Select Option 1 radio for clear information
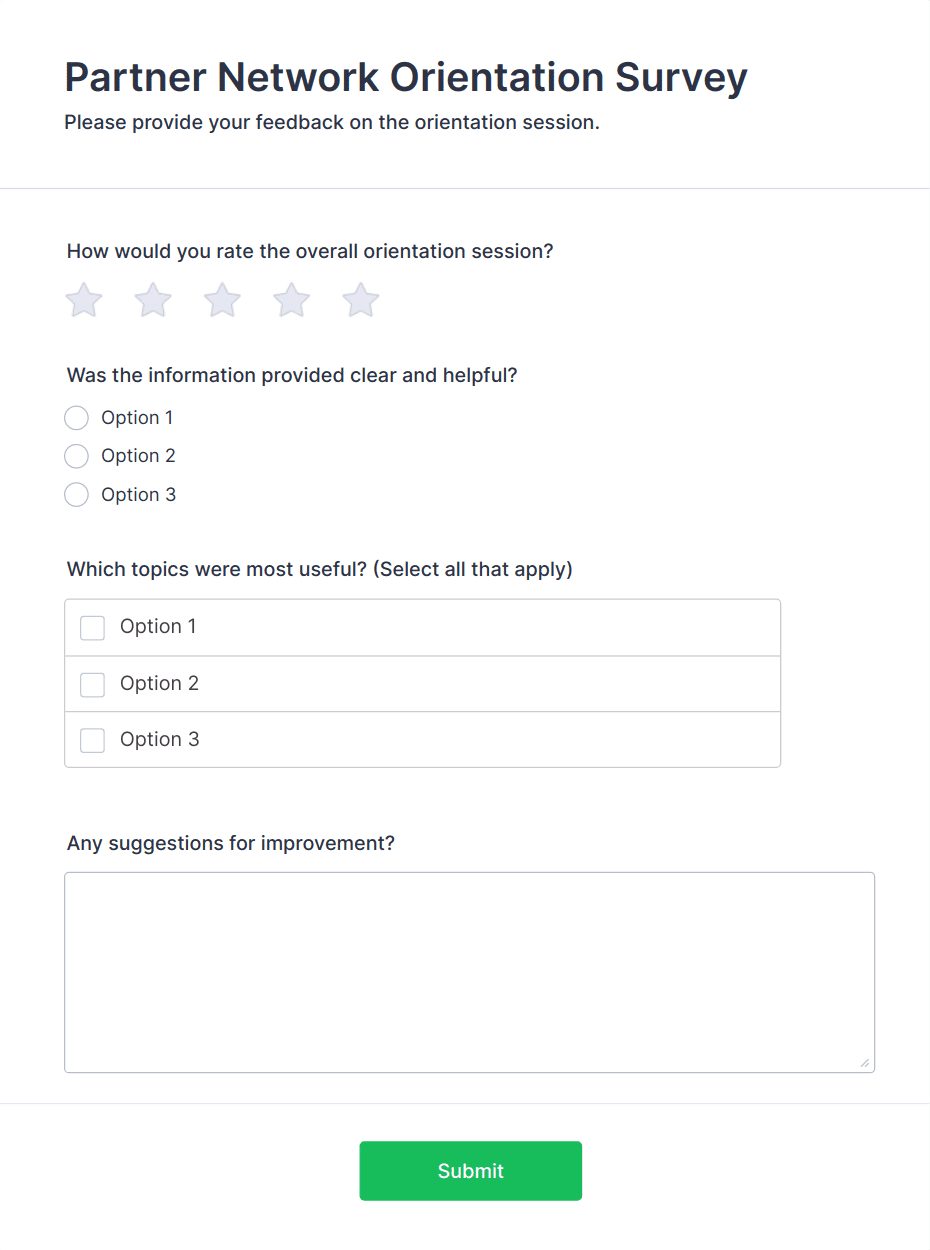The image size is (930, 1250). click(77, 418)
